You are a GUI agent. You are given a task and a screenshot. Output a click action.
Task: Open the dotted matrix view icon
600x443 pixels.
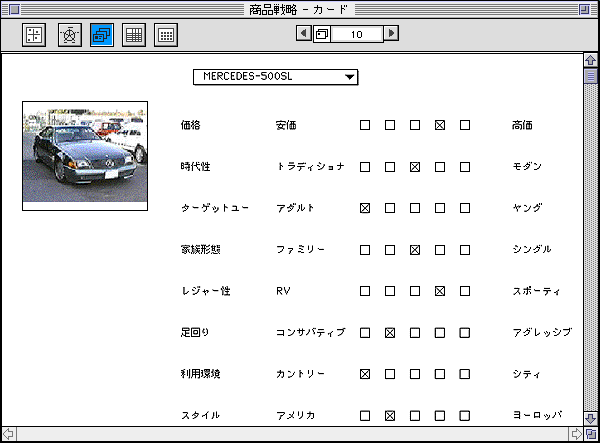click(166, 35)
